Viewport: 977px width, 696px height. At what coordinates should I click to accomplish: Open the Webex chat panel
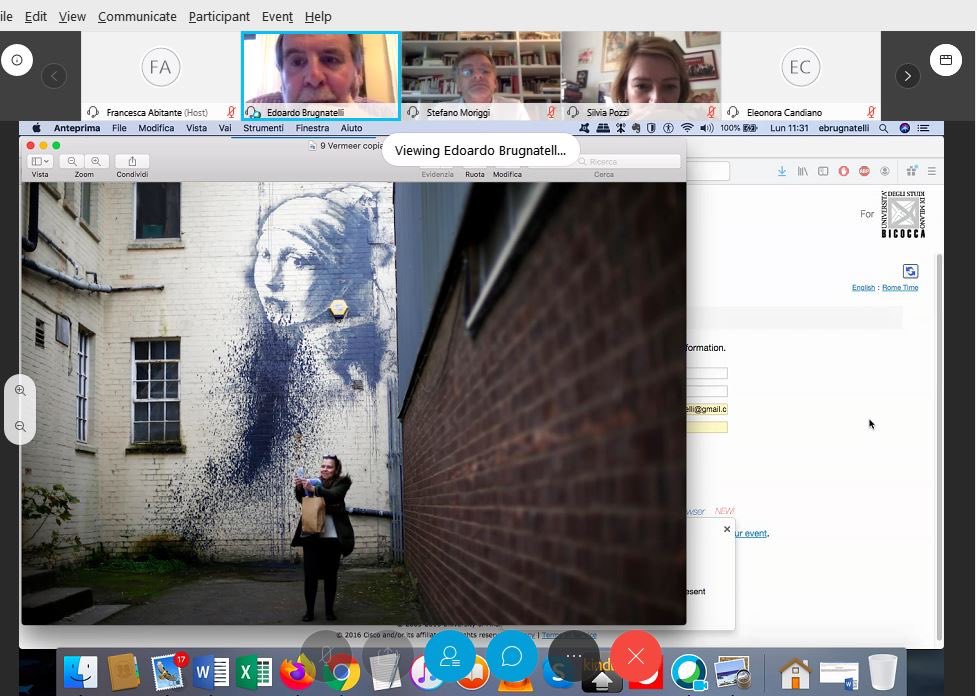coord(512,656)
